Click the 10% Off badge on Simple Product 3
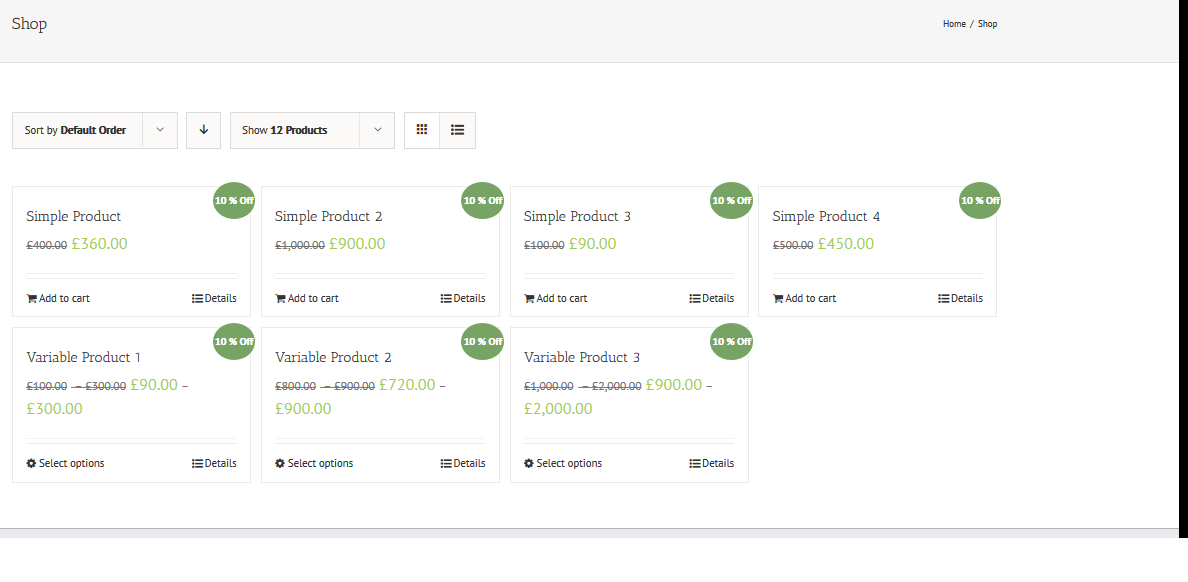The width and height of the screenshot is (1188, 582). (x=731, y=200)
